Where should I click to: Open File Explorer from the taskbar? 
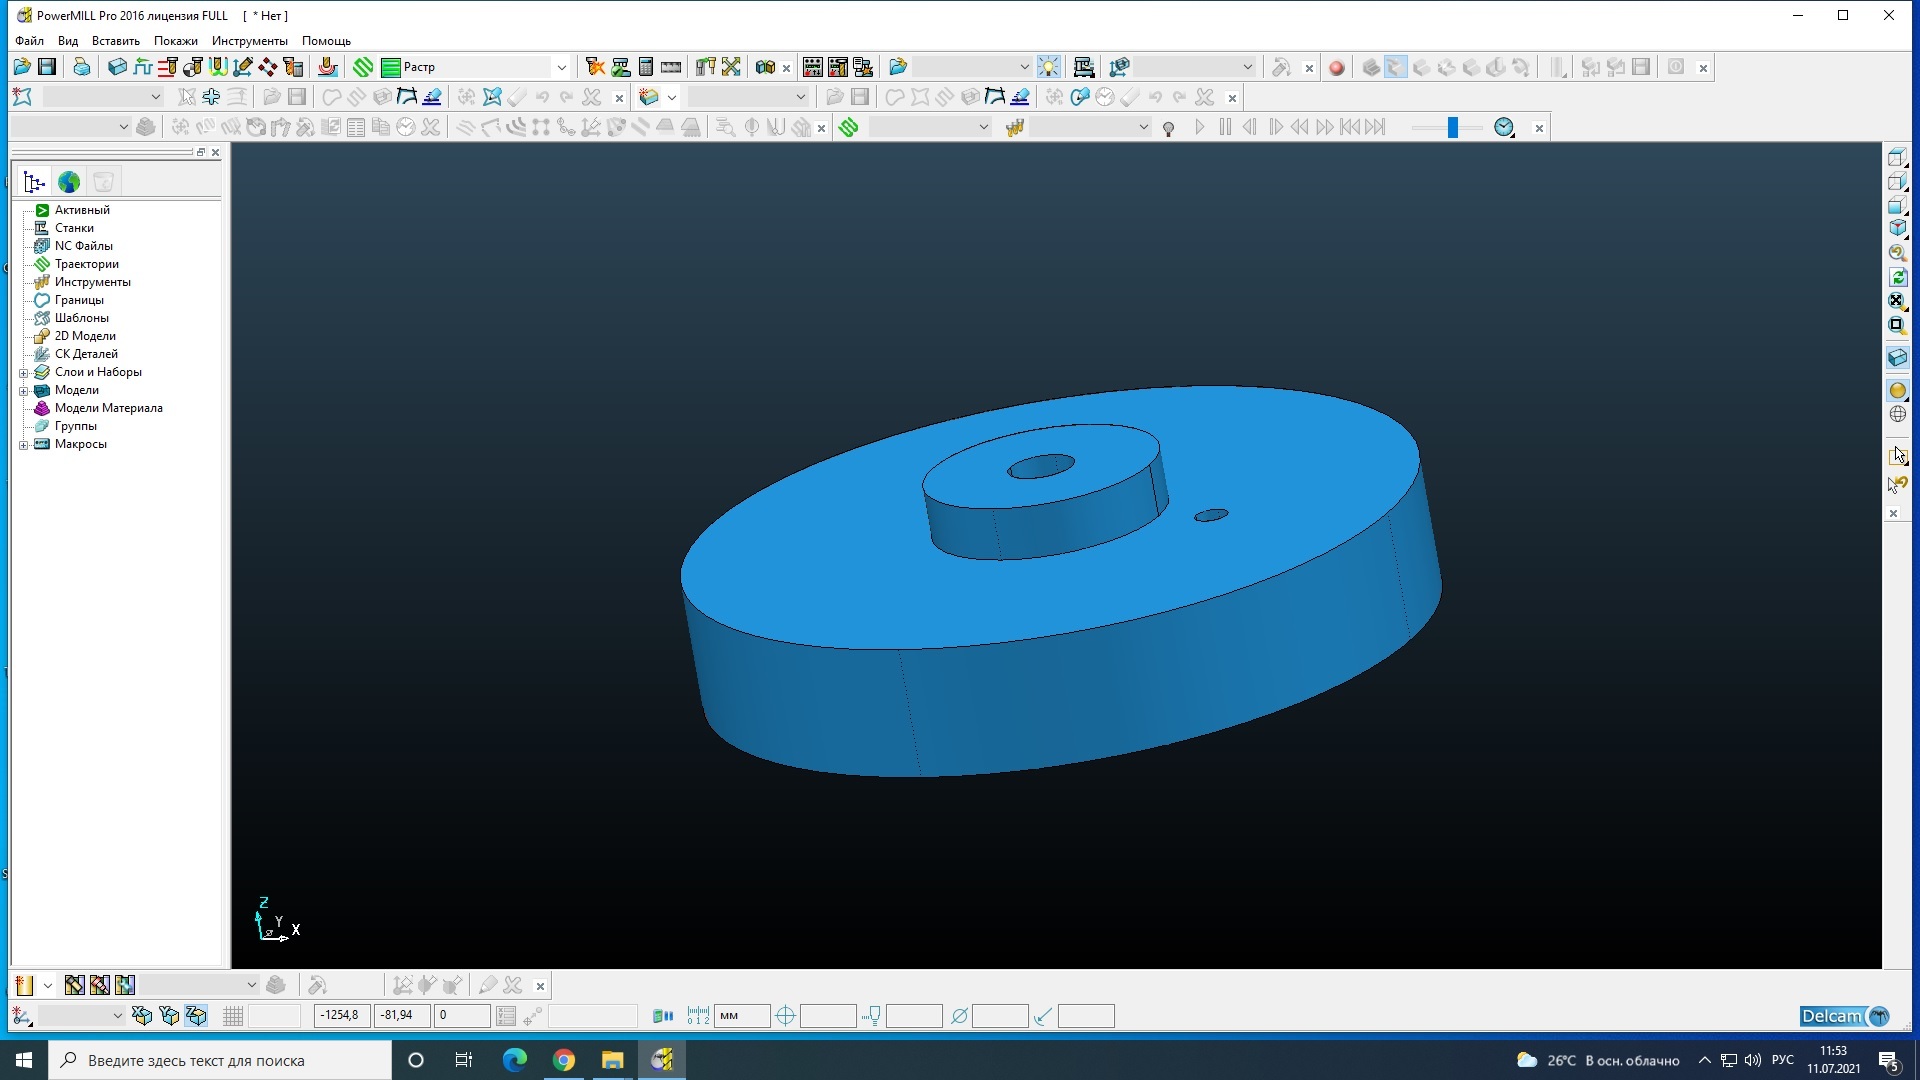(612, 1060)
